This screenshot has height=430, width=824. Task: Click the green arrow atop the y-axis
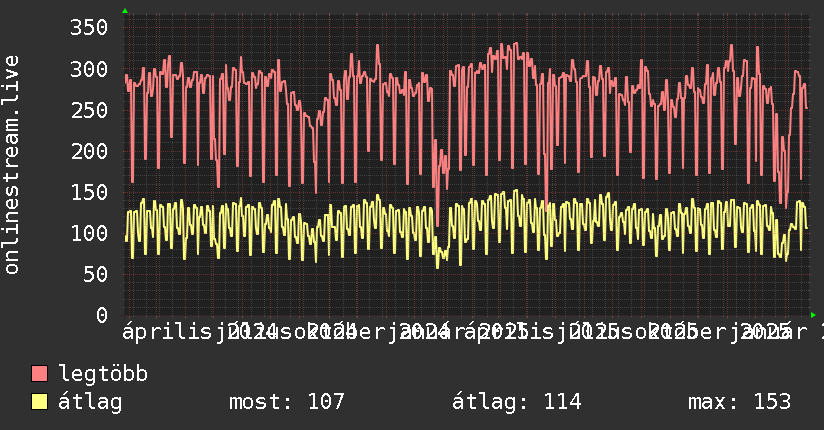(125, 11)
